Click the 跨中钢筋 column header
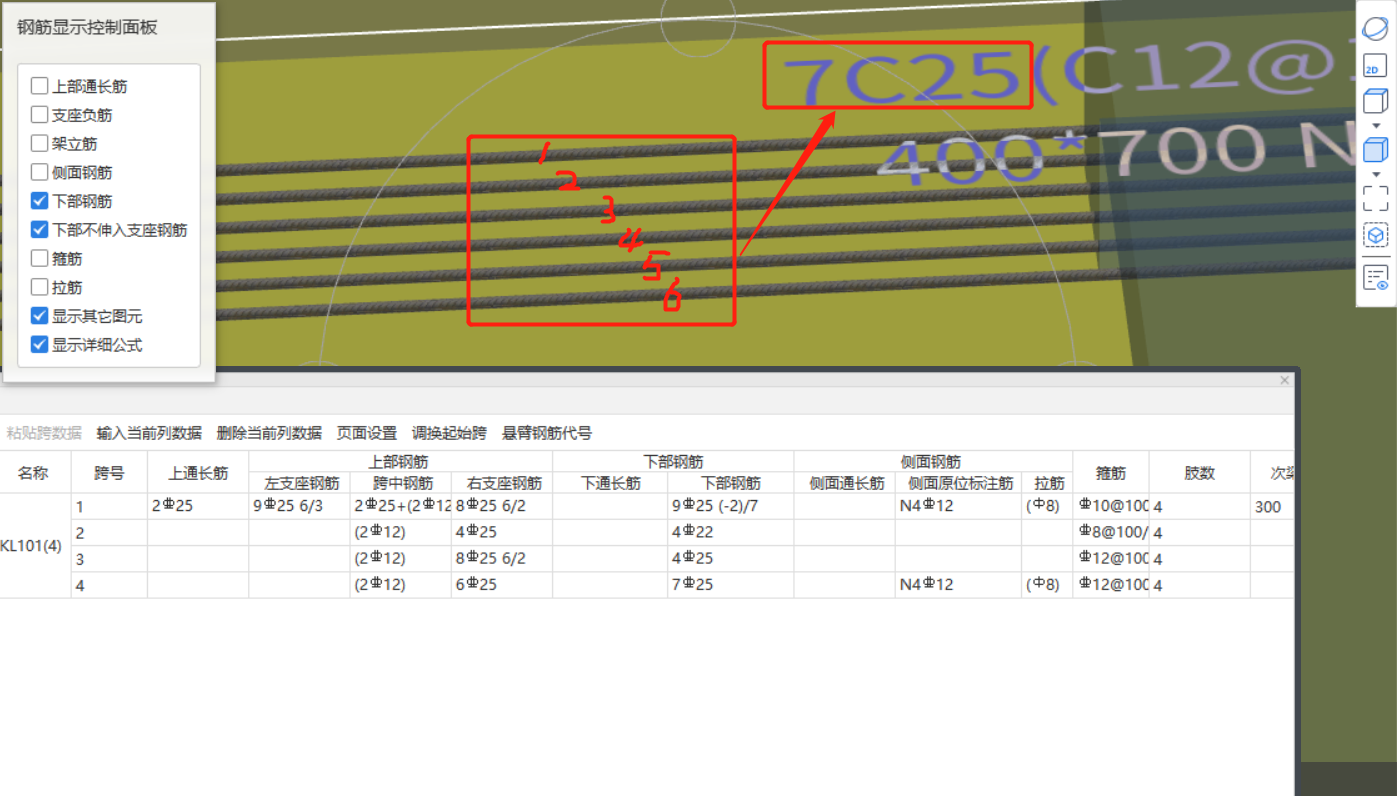This screenshot has width=1397, height=796. click(x=400, y=483)
